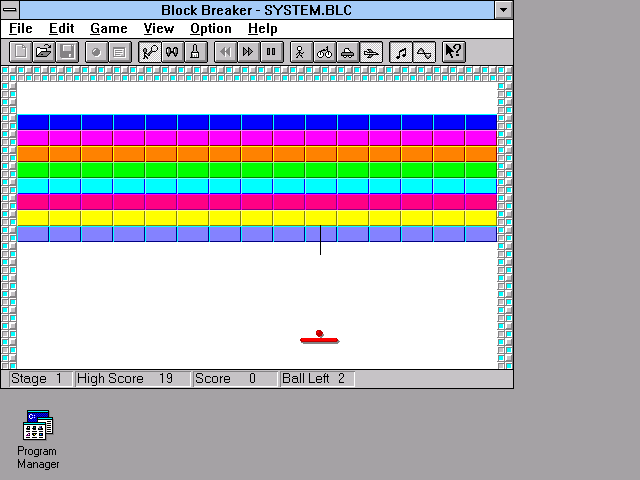Image resolution: width=640 pixels, height=480 pixels.
Task: Open the View menu
Action: coord(158,29)
